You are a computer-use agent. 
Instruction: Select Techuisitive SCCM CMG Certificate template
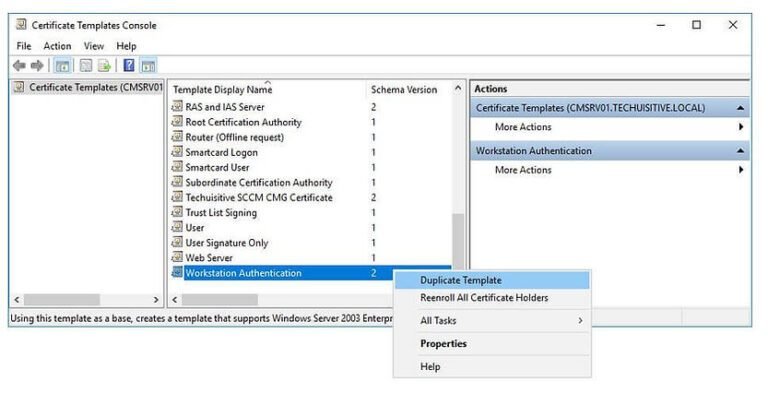point(259,197)
